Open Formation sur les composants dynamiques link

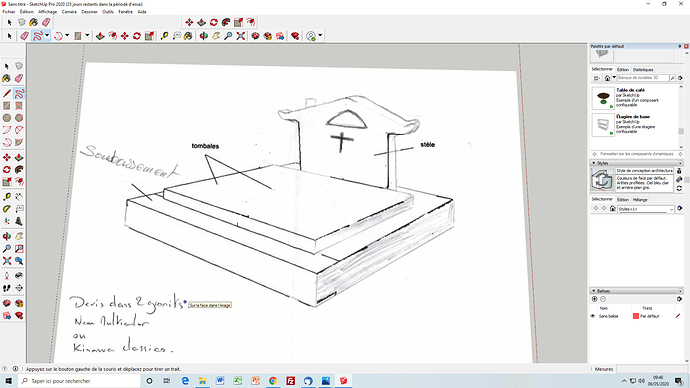tap(636, 154)
